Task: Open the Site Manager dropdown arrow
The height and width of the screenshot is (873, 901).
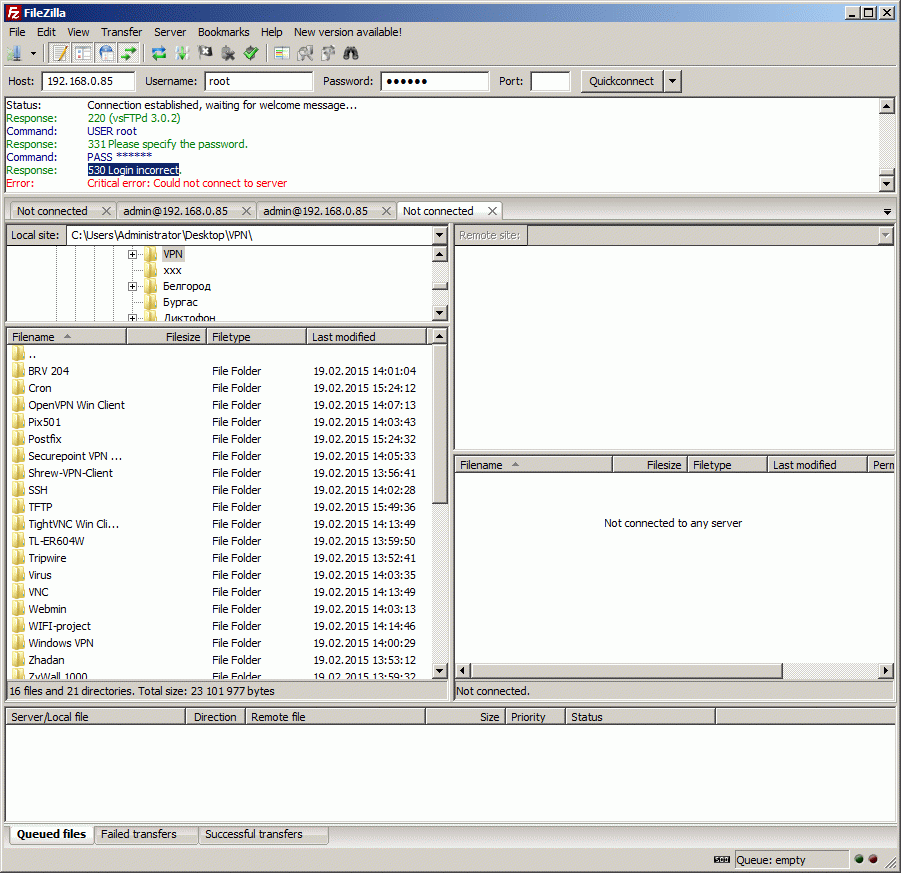Action: 33,53
